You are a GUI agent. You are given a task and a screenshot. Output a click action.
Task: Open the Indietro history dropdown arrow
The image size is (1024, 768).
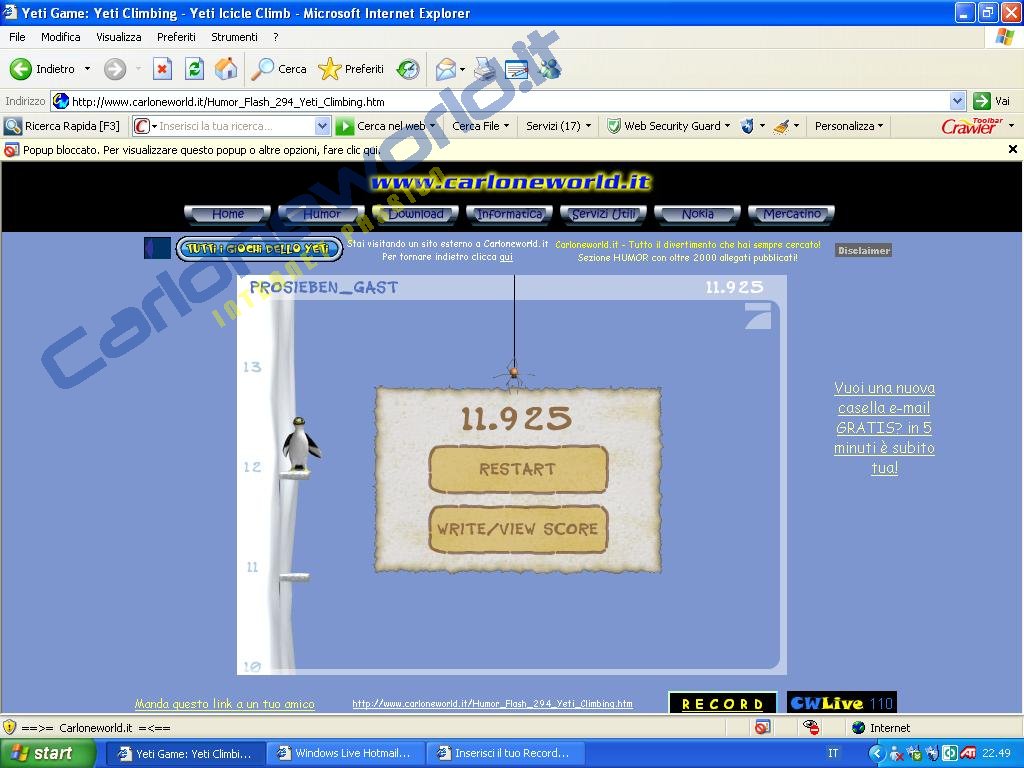[x=88, y=69]
